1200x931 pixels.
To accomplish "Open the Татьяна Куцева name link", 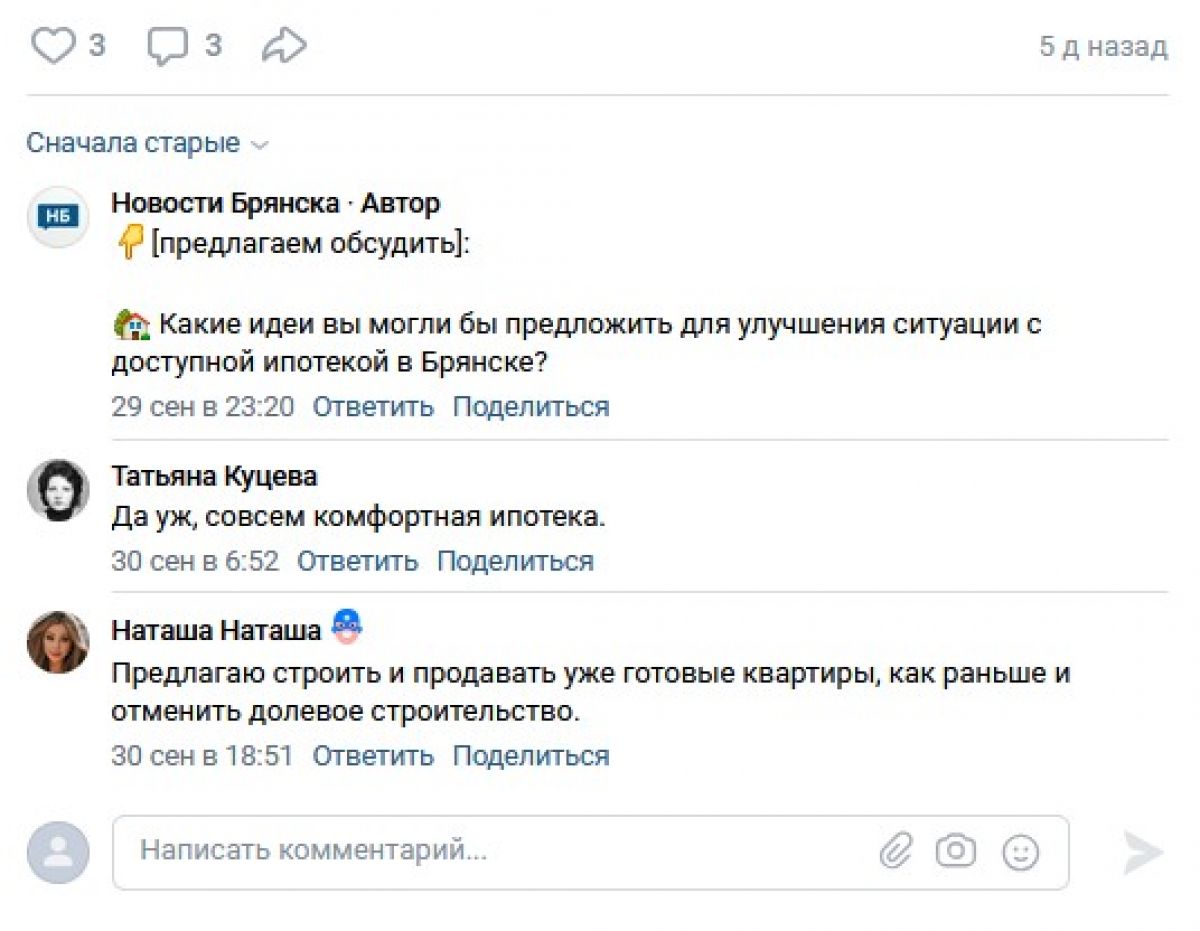I will coord(214,476).
